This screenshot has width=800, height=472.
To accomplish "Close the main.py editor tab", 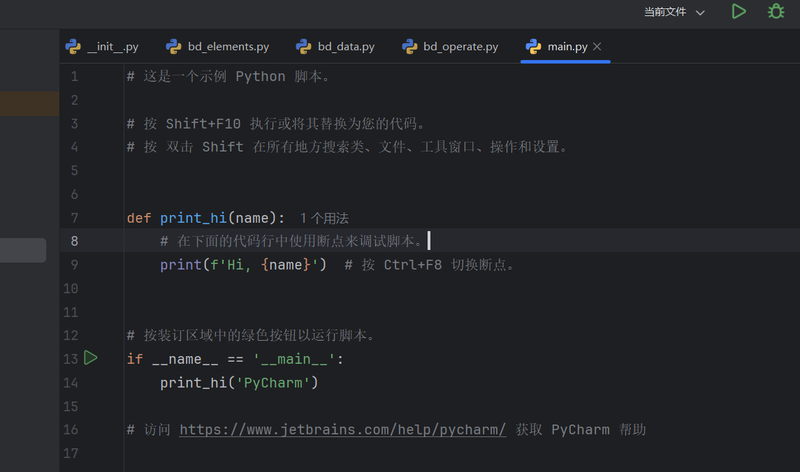I will 597,47.
